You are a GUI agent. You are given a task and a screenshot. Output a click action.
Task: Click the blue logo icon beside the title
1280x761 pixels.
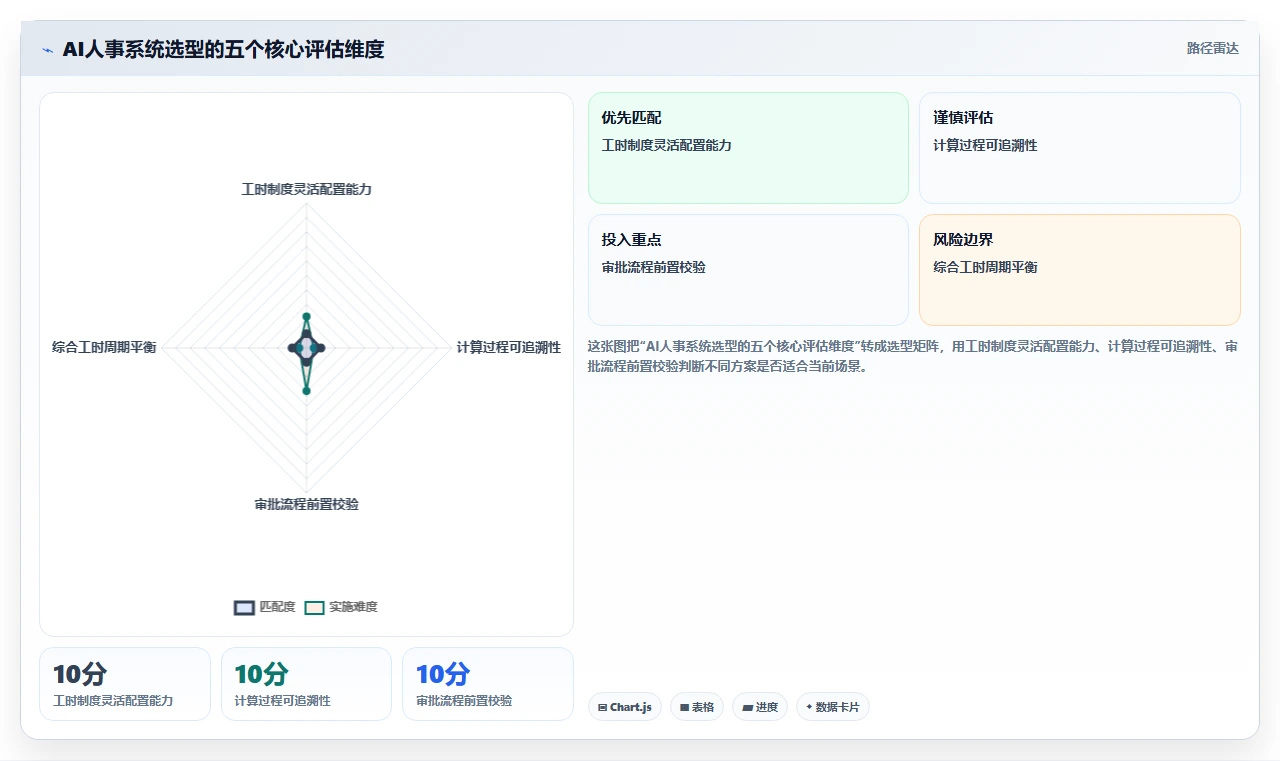(x=48, y=50)
